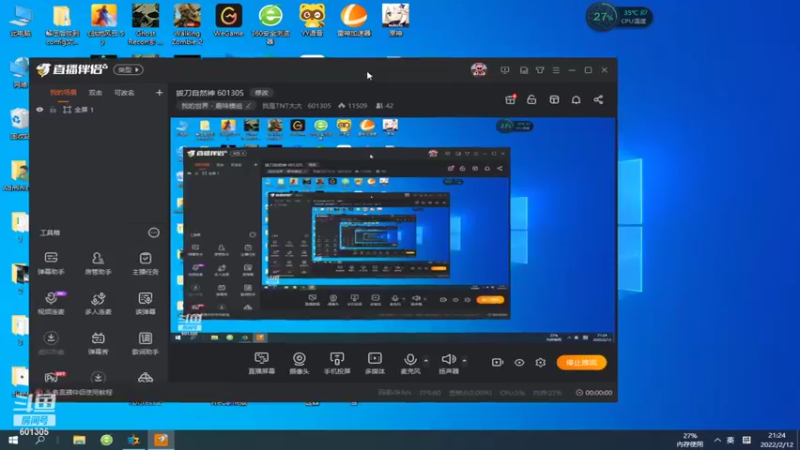Screen dimensions: 800x450
Task: Open the 弹幕秀 danmaku show tool
Action: click(x=98, y=343)
